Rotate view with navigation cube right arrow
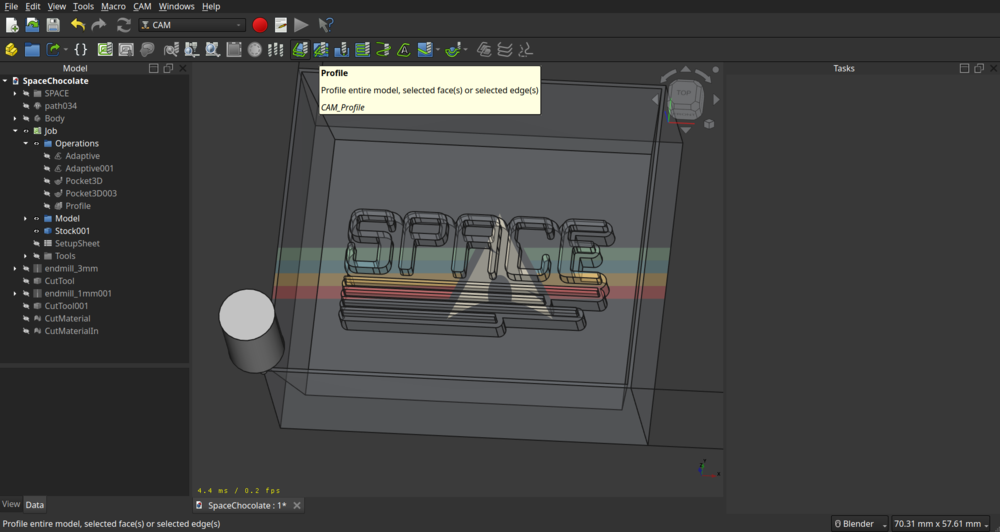This screenshot has height=532, width=1000. (x=716, y=100)
